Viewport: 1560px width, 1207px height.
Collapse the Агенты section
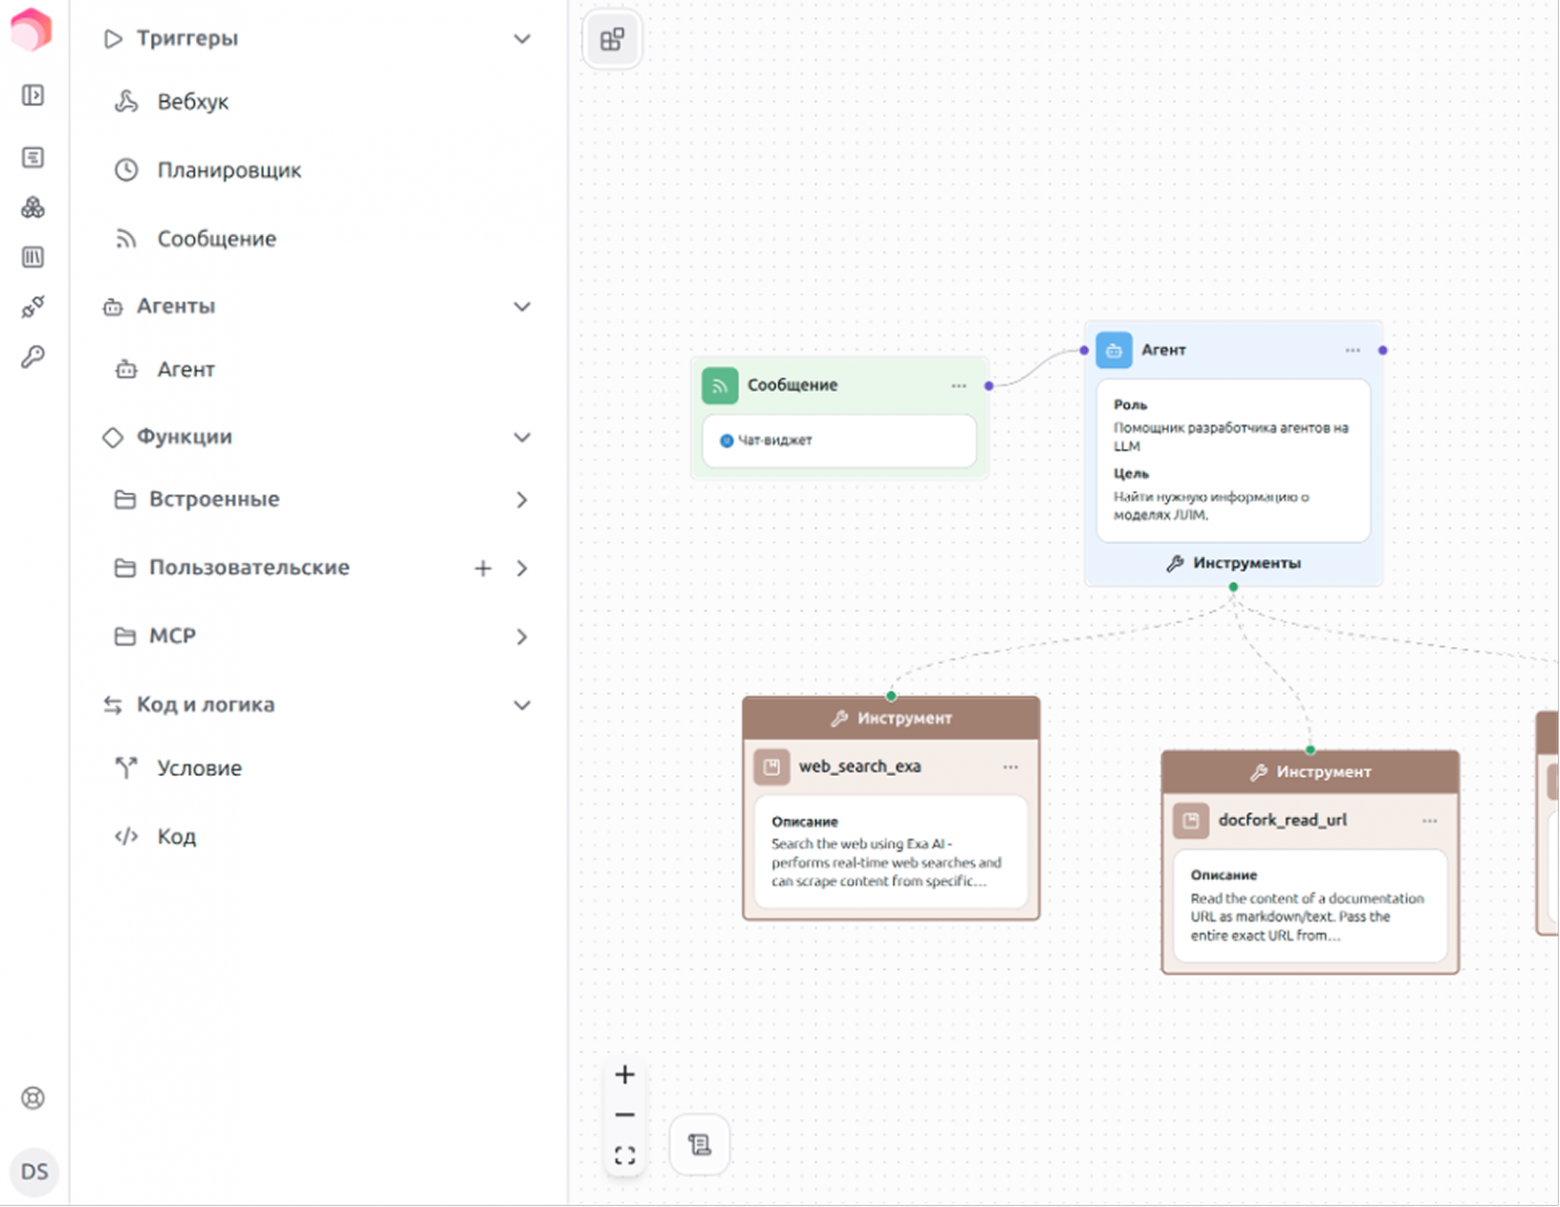point(522,307)
